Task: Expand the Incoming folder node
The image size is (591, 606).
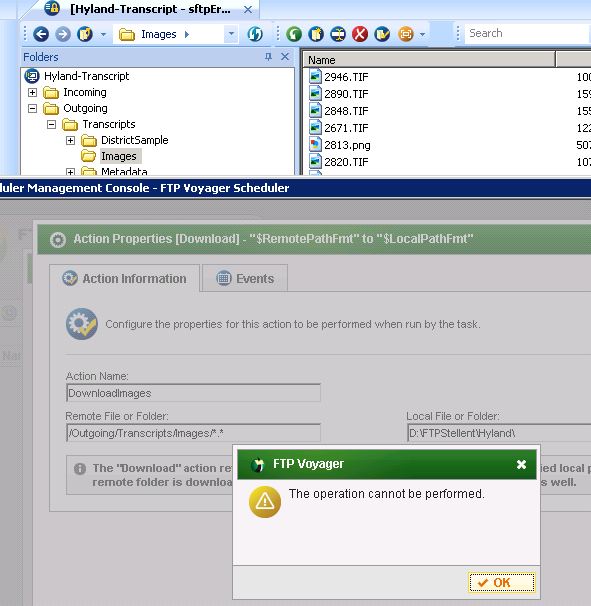Action: (32, 92)
